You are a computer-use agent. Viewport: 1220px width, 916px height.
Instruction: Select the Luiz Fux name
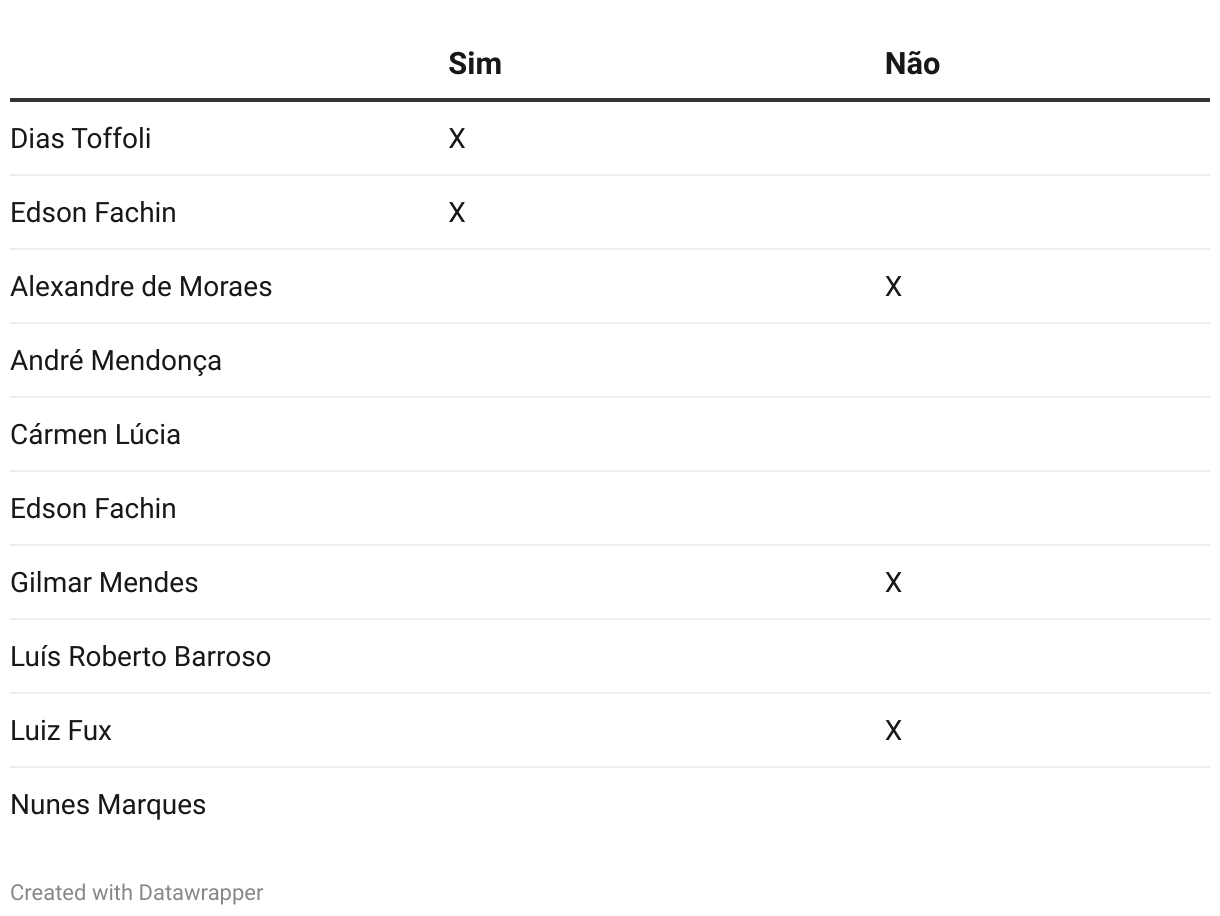point(61,730)
